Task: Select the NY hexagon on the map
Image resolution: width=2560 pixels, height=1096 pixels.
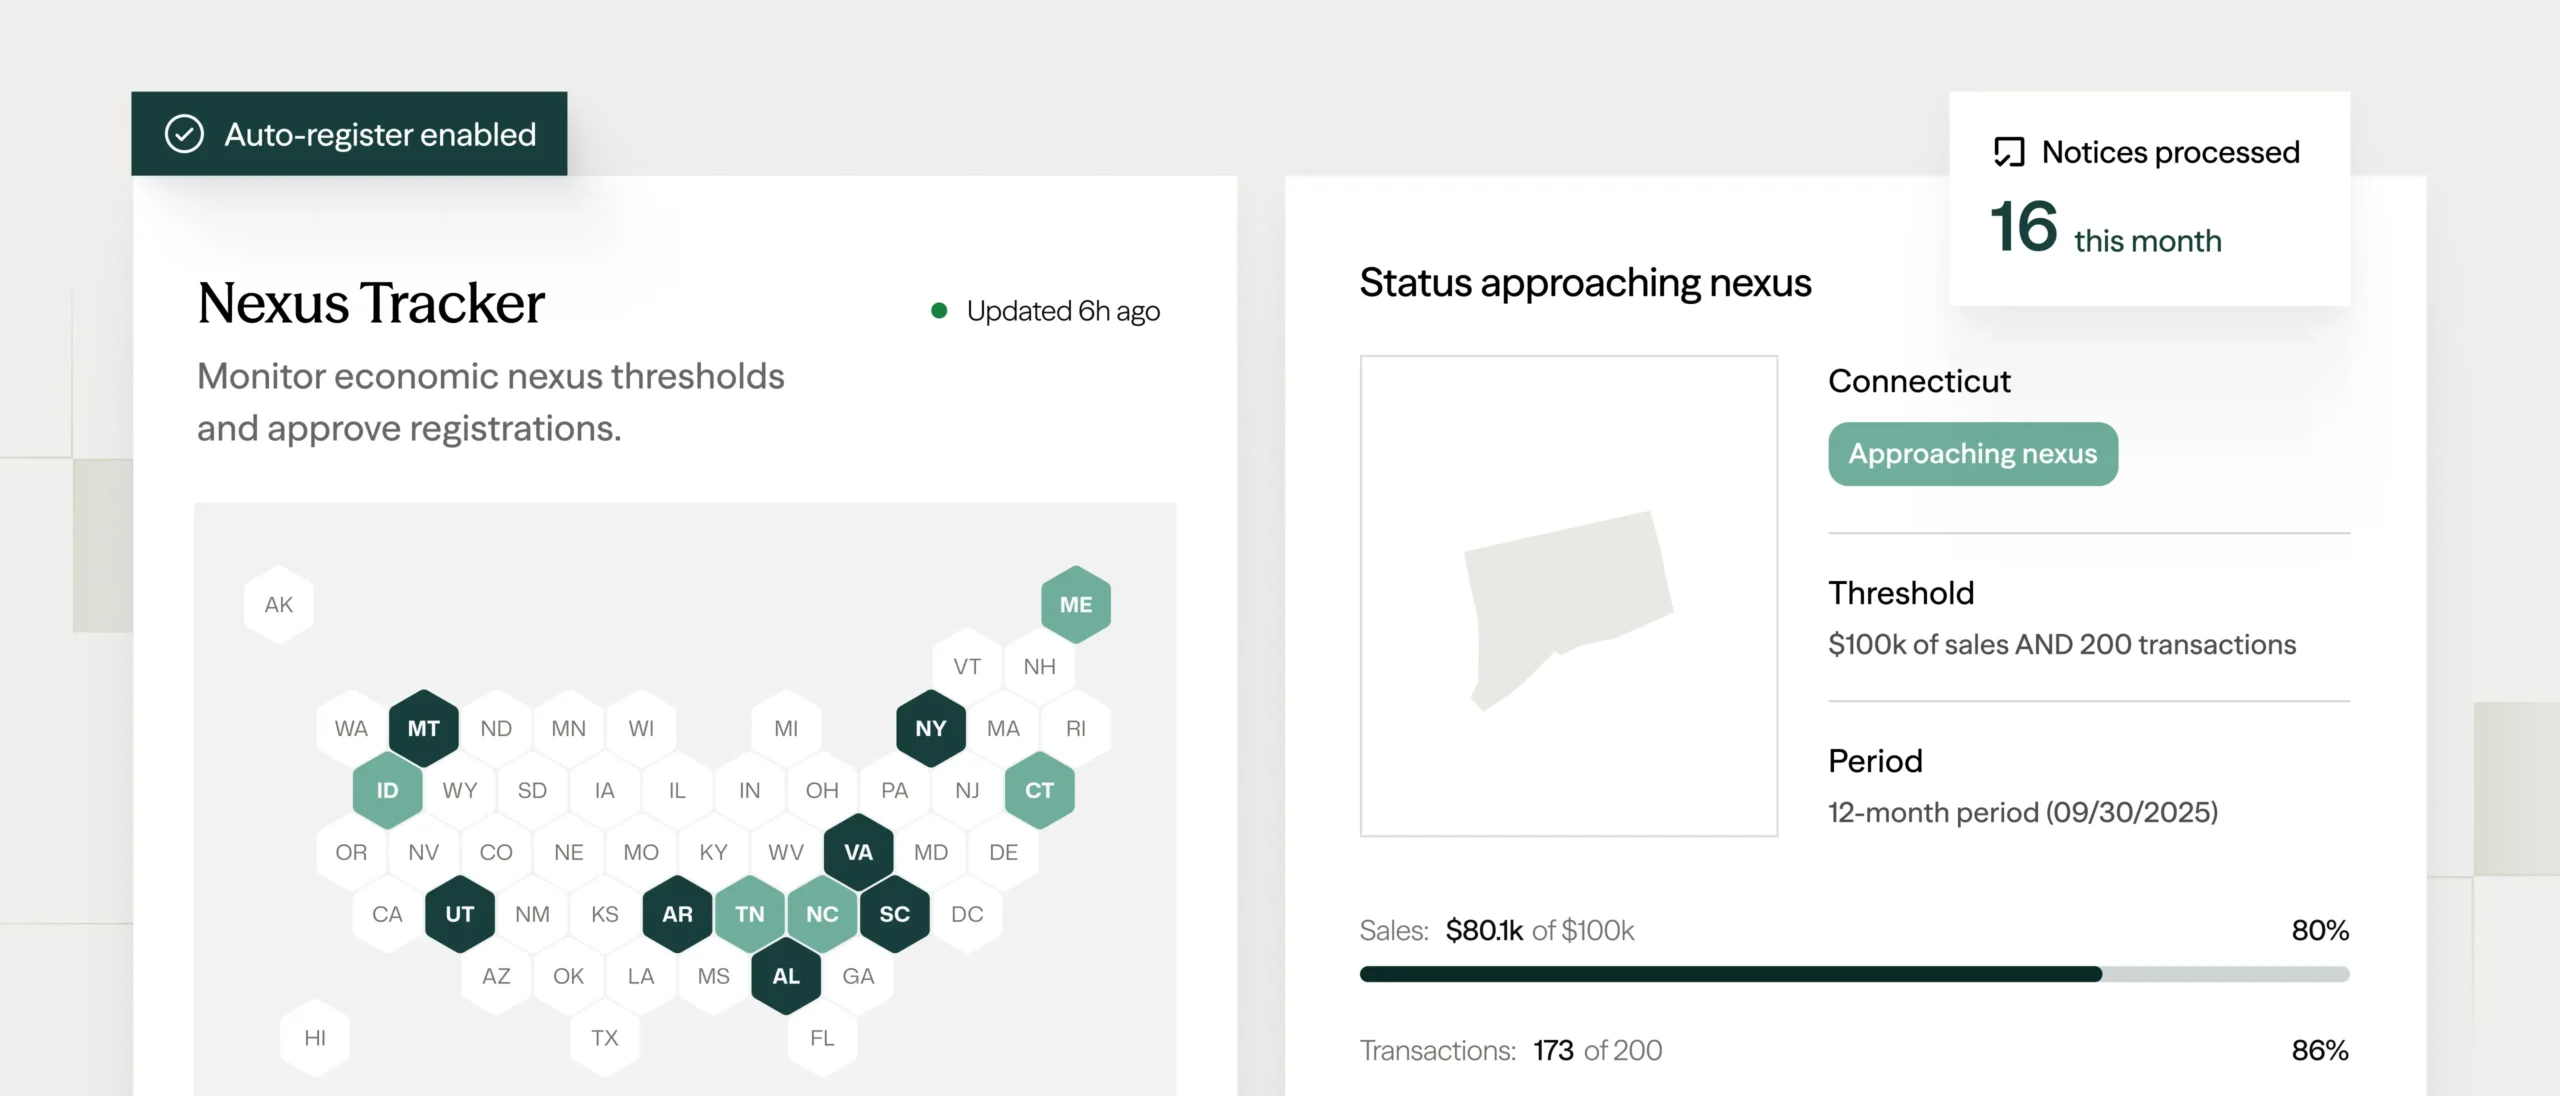Action: coord(929,727)
